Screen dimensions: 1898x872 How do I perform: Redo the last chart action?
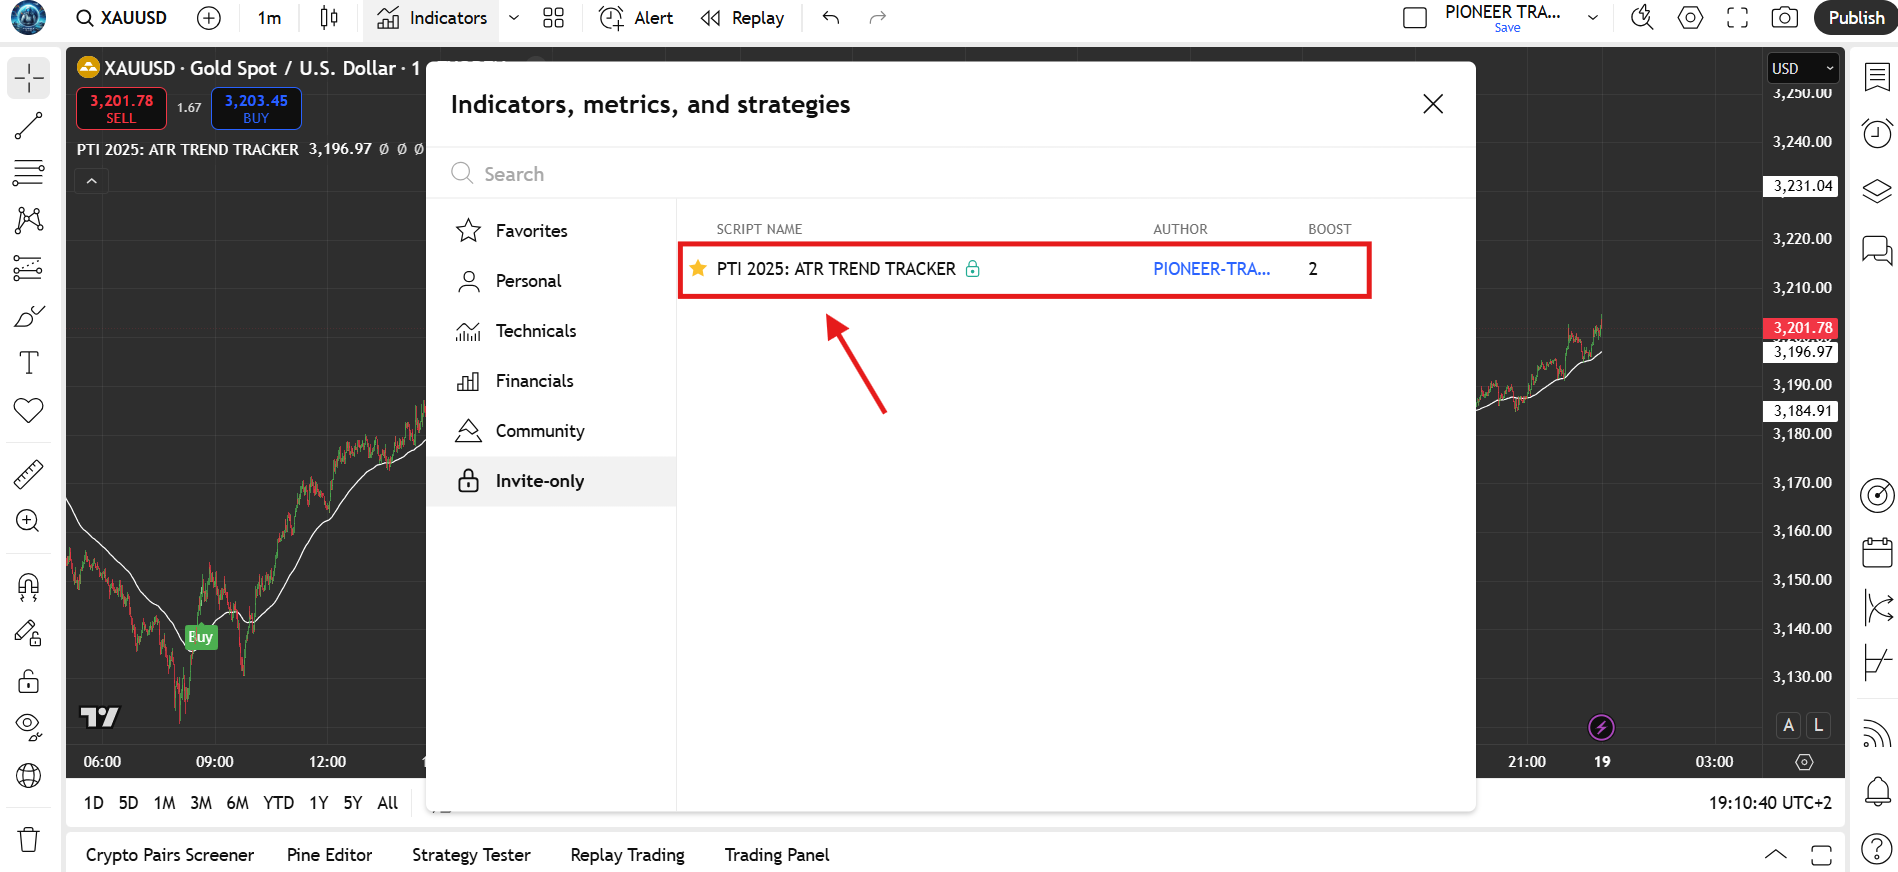coord(877,18)
